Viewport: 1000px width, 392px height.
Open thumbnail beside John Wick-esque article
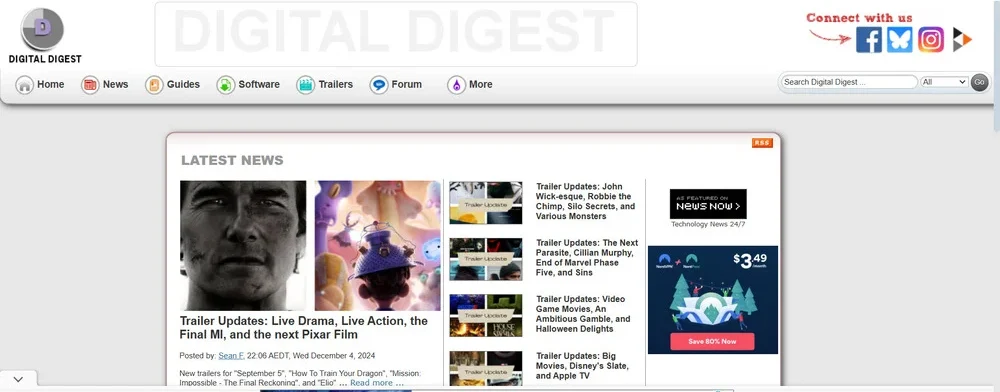[x=485, y=203]
